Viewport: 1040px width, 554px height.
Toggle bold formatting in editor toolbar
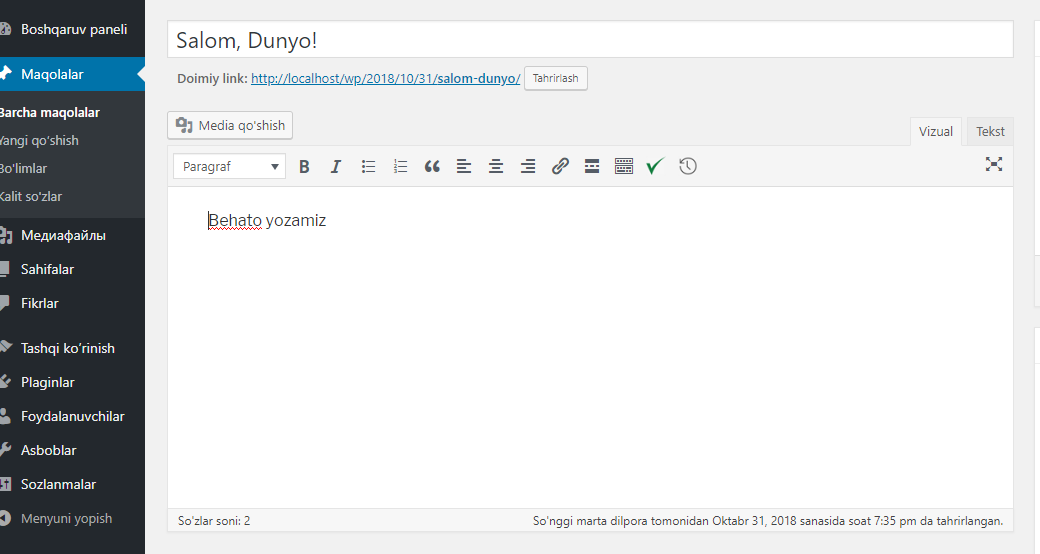(x=304, y=167)
